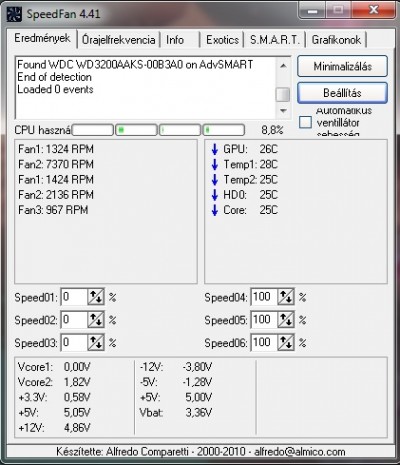Viewport: 400px width, 465px height.
Task: Click the Speed05 spinner arrows
Action: pos(286,320)
